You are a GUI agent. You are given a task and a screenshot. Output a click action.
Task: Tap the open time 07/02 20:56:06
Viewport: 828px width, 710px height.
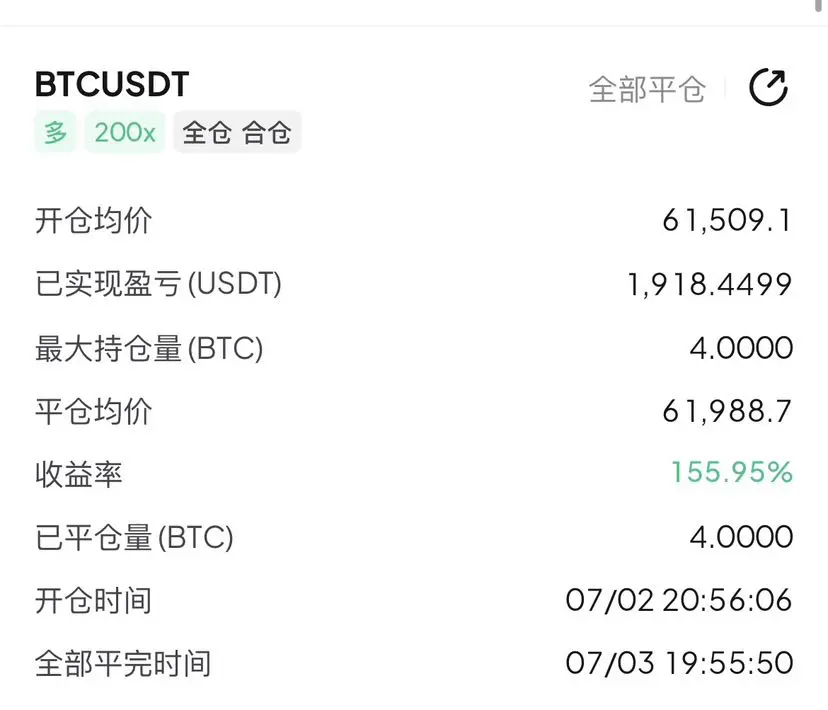(x=679, y=600)
